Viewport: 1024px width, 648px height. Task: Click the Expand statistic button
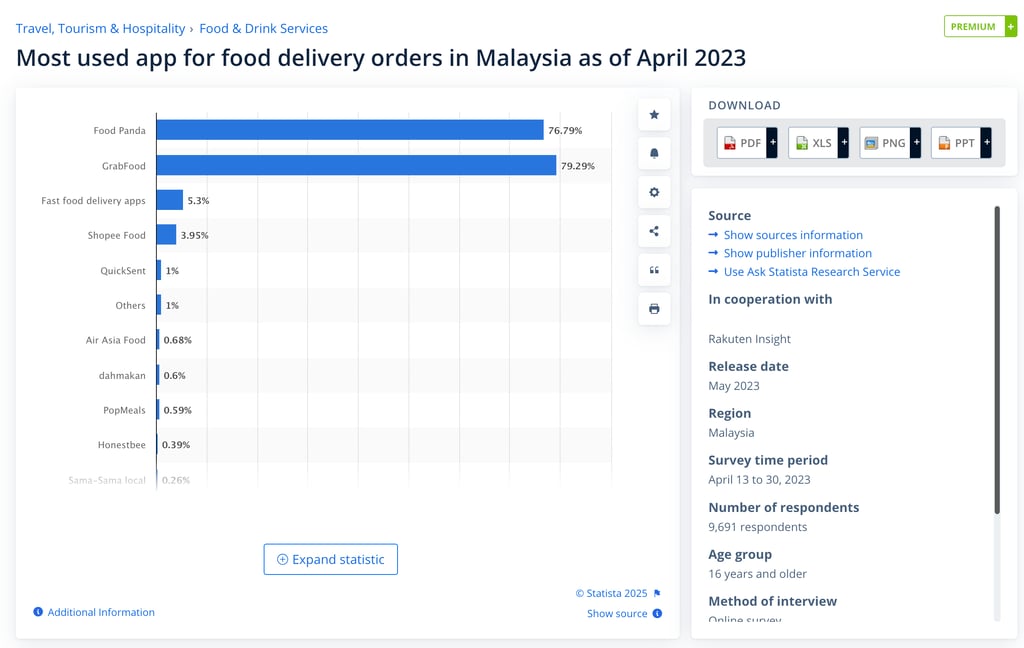tap(330, 559)
